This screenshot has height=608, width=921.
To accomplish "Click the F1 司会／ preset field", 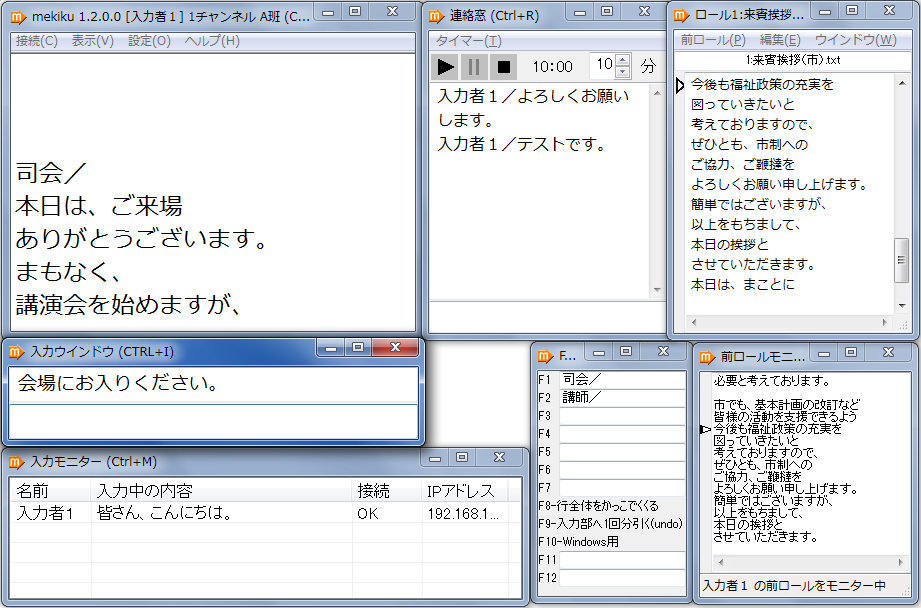I will pos(621,380).
